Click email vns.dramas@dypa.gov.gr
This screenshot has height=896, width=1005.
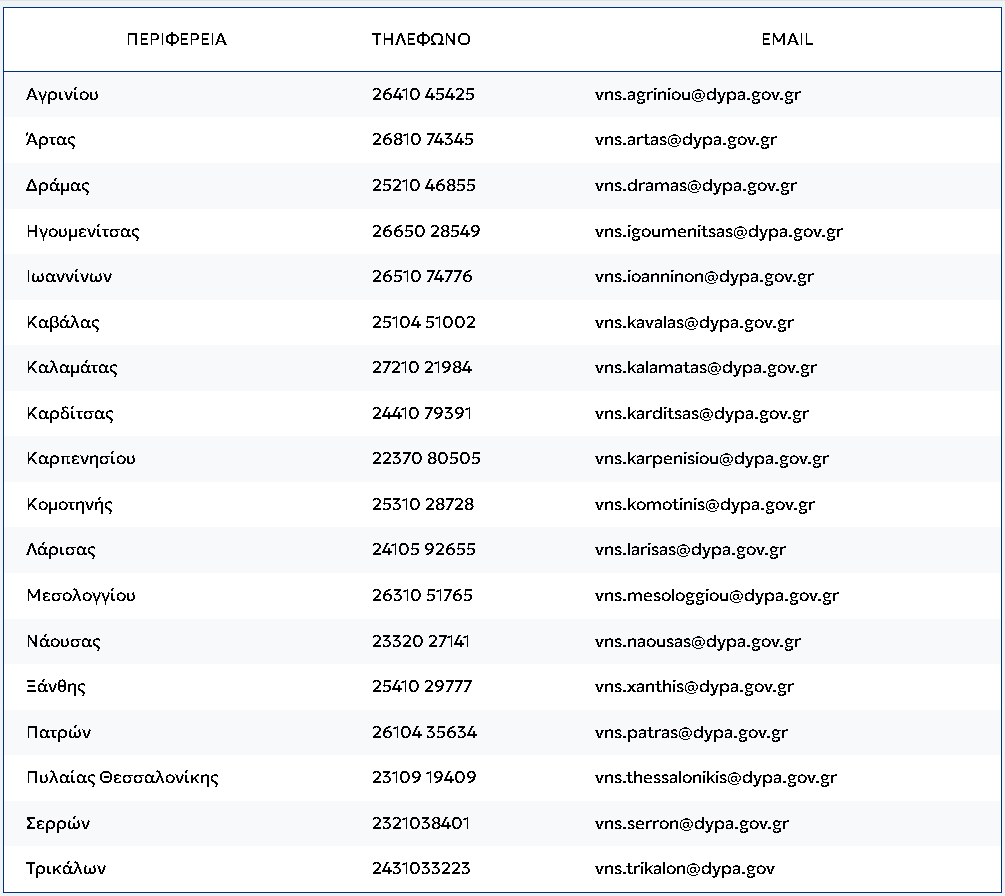click(695, 186)
